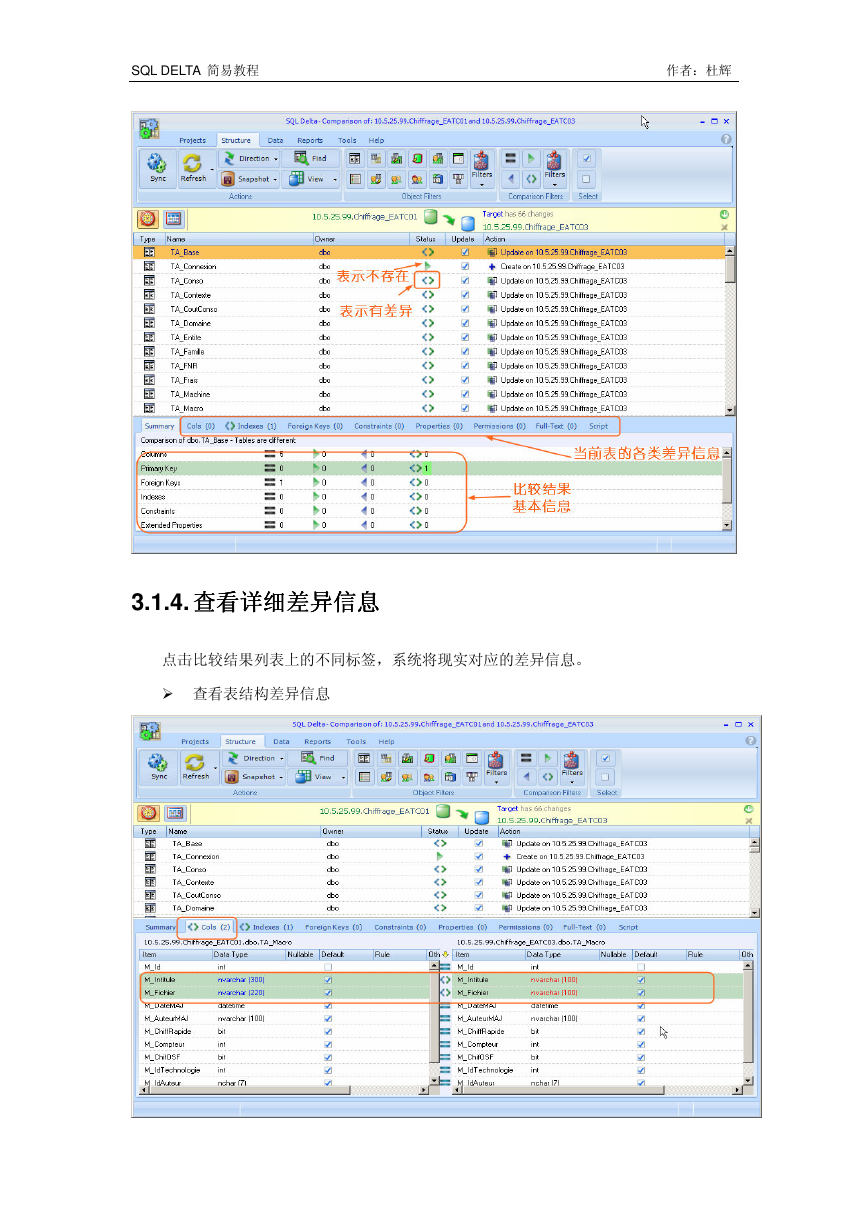
Task: Click the blue target database icon in the upper window
Action: [468, 222]
